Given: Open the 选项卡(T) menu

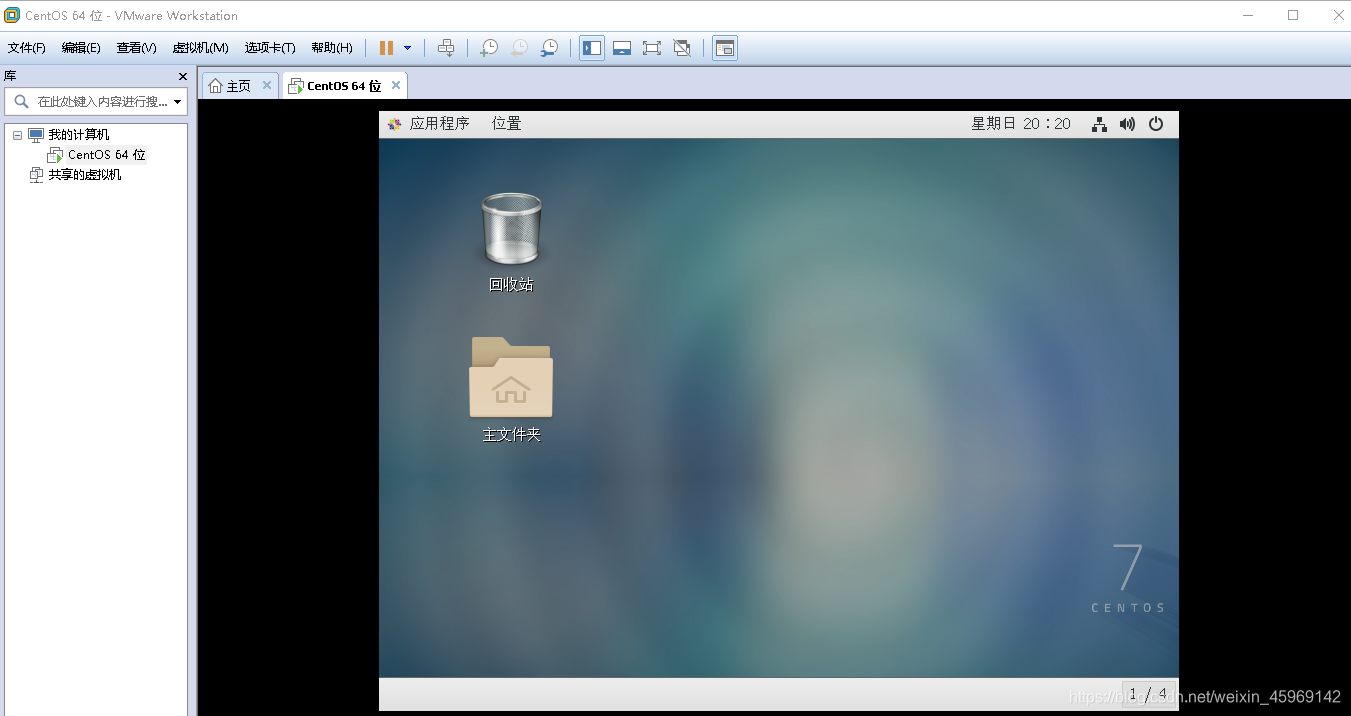Looking at the screenshot, I should point(270,48).
